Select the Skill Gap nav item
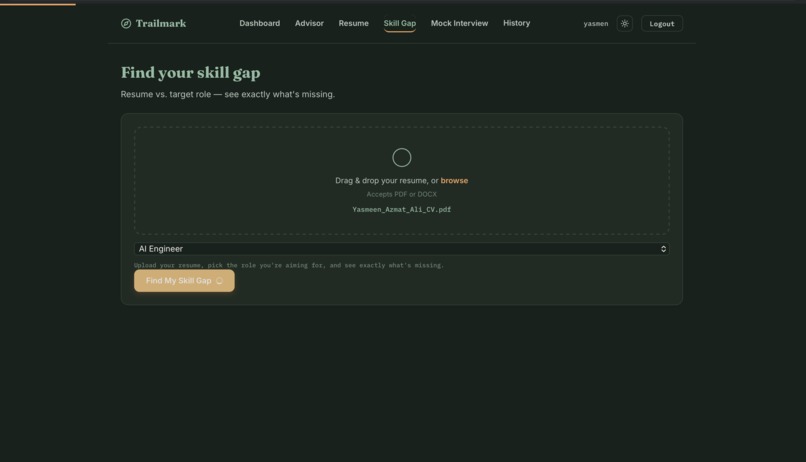This screenshot has height=462, width=806. pyautogui.click(x=399, y=23)
